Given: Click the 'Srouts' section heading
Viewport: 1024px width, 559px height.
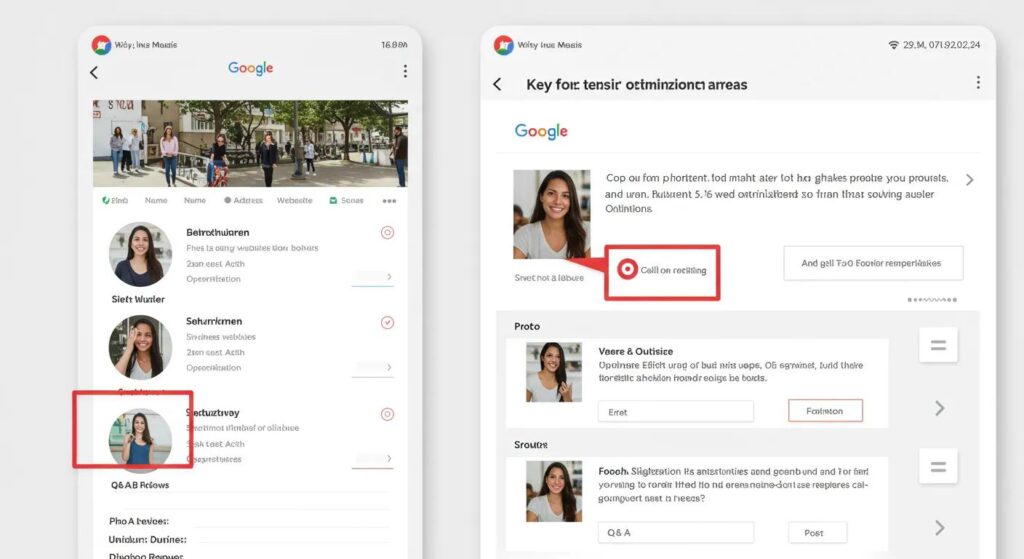Looking at the screenshot, I should pos(531,445).
